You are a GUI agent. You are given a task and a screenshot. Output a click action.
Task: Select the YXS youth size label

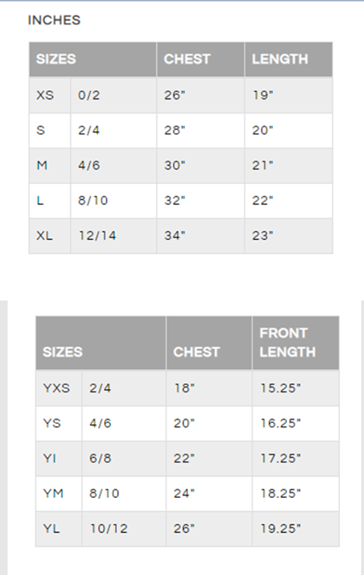pyautogui.click(x=56, y=388)
